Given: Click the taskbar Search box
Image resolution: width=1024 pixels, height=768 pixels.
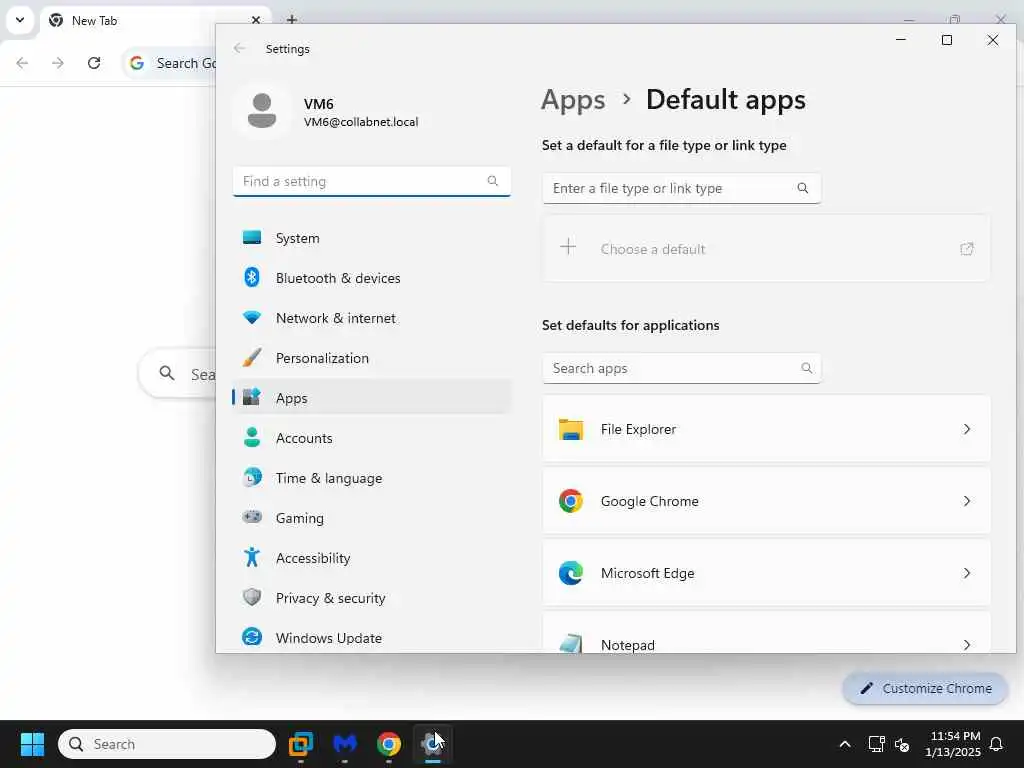Looking at the screenshot, I should coord(167,744).
